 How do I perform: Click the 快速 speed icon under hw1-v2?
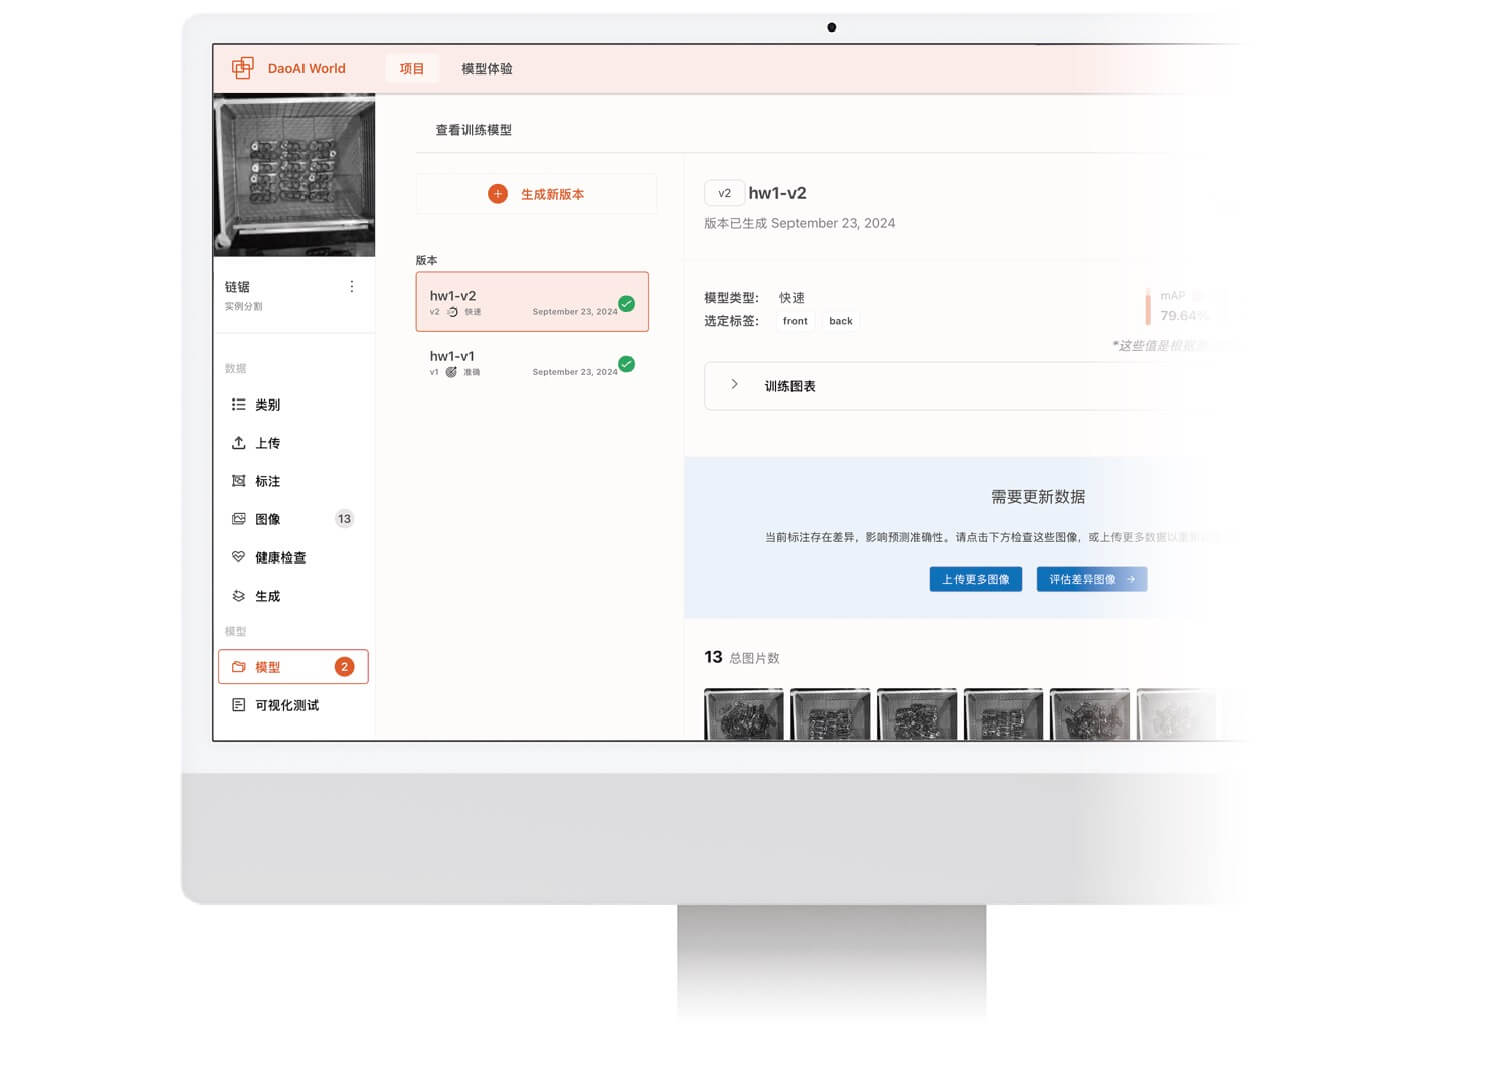click(x=452, y=312)
